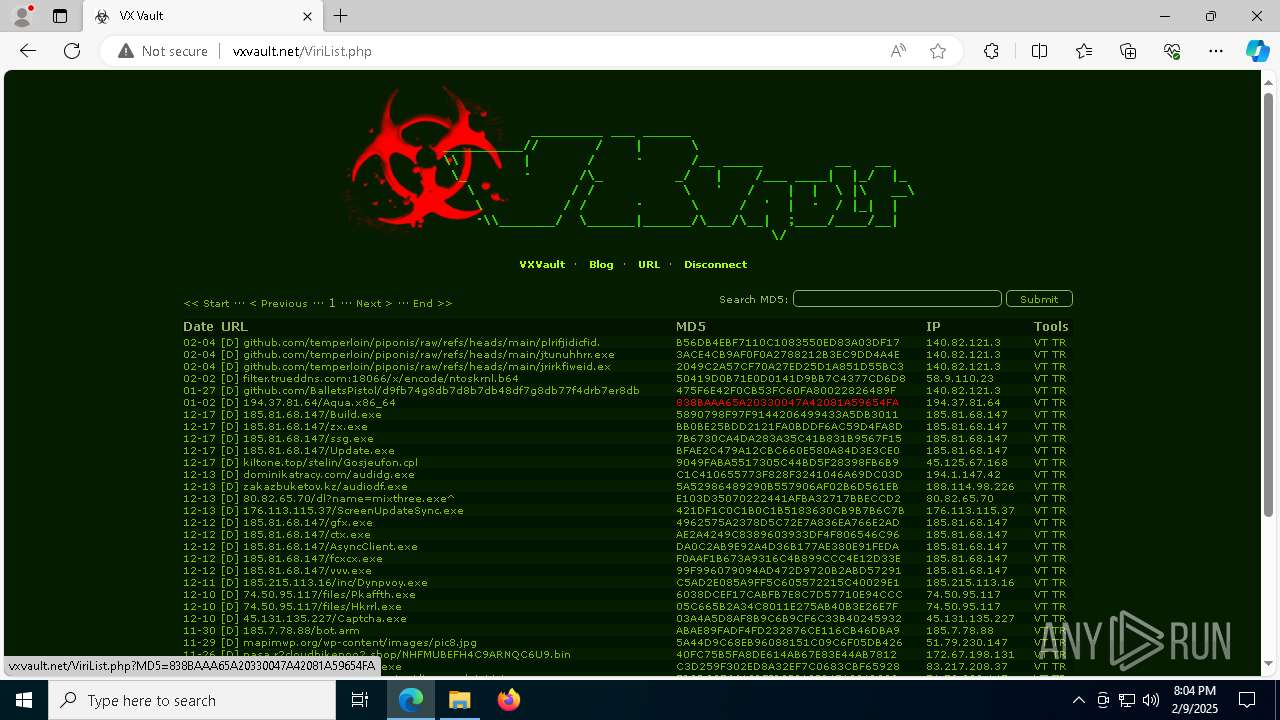
Task: Open a new browser tab
Action: pos(341,16)
